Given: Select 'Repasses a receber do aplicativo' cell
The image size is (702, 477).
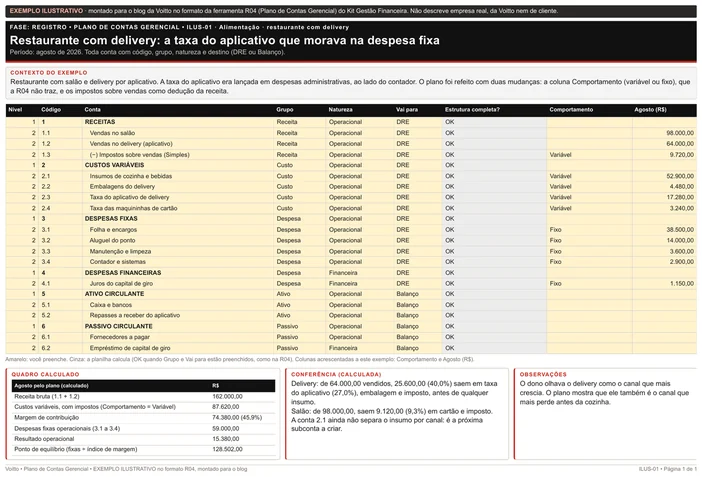Looking at the screenshot, I should tap(135, 316).
